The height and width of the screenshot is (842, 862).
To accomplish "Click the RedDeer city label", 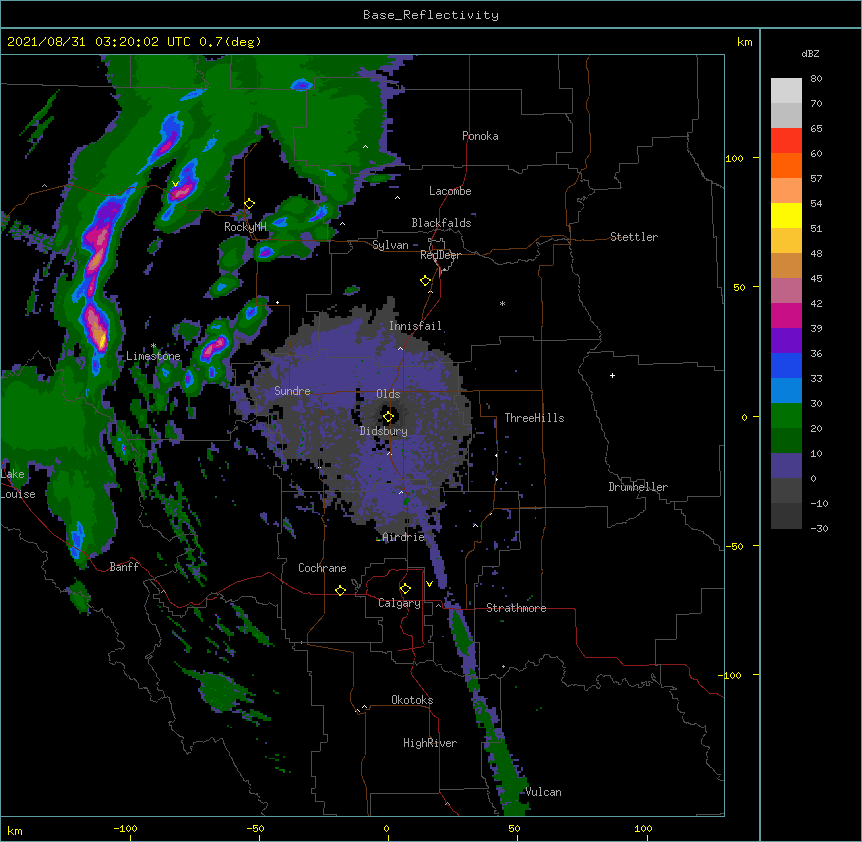I will 440,255.
